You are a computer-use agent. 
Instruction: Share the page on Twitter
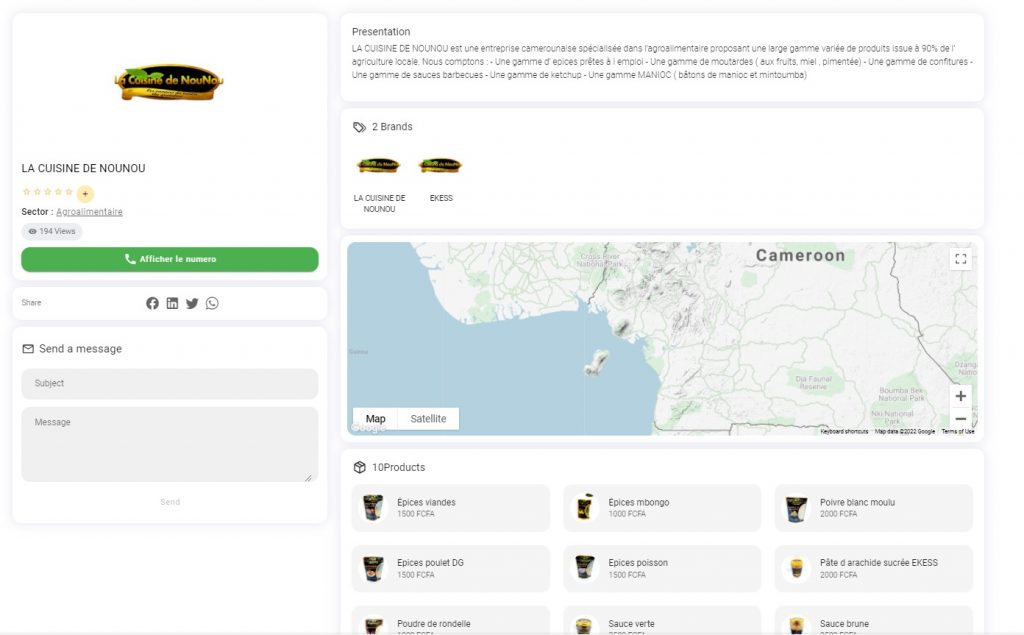[x=192, y=303]
